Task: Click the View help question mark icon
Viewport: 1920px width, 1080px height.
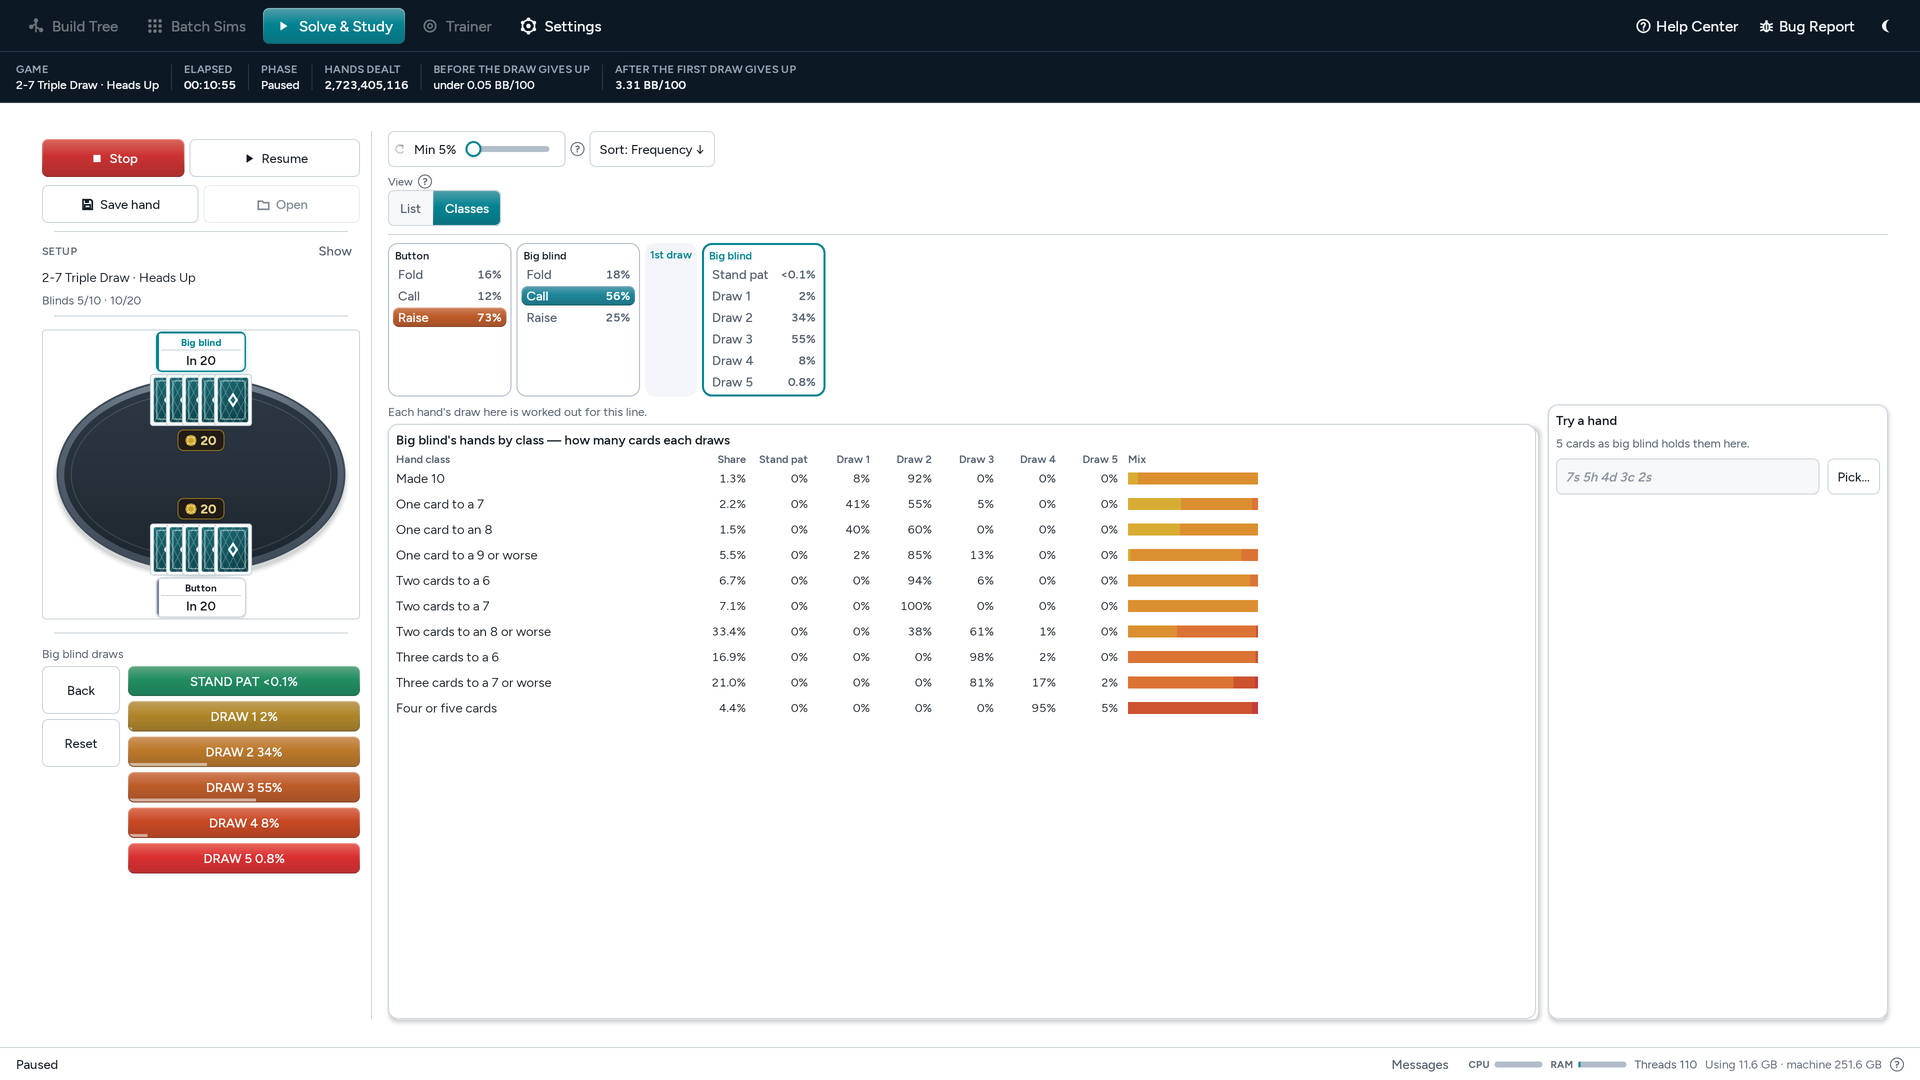Action: [x=425, y=182]
